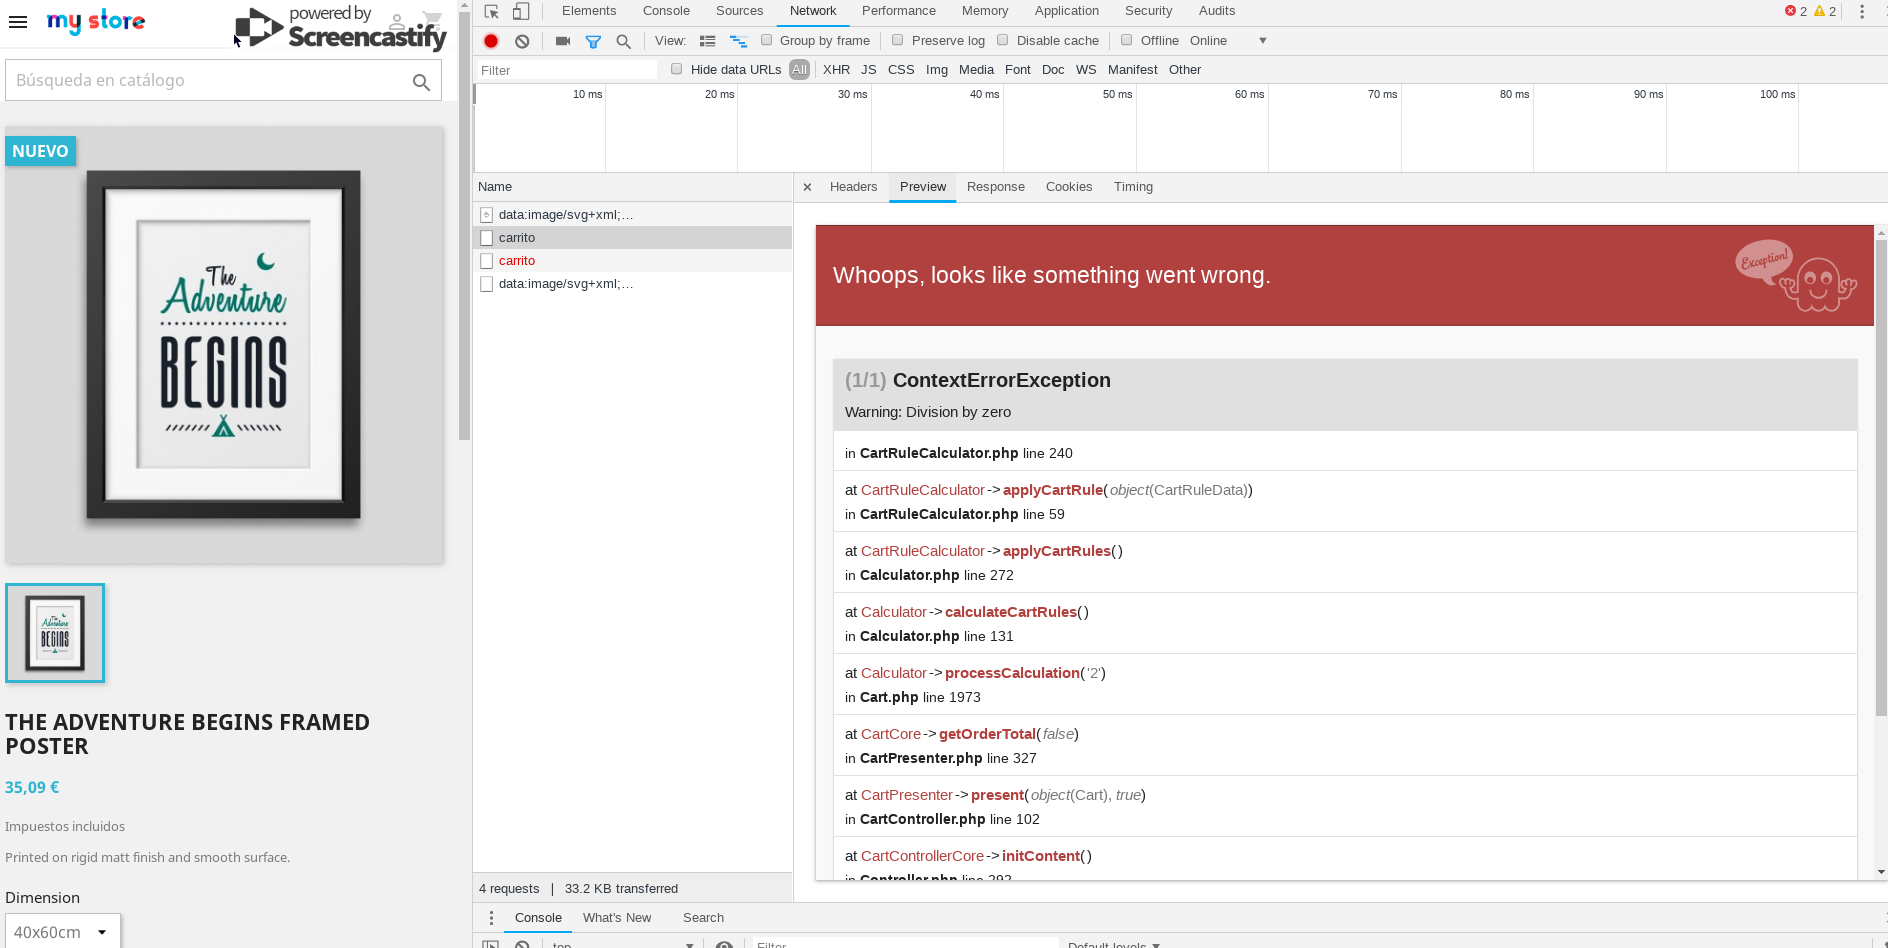The image size is (1888, 948).
Task: Toggle the device toolbar icon
Action: pyautogui.click(x=521, y=11)
